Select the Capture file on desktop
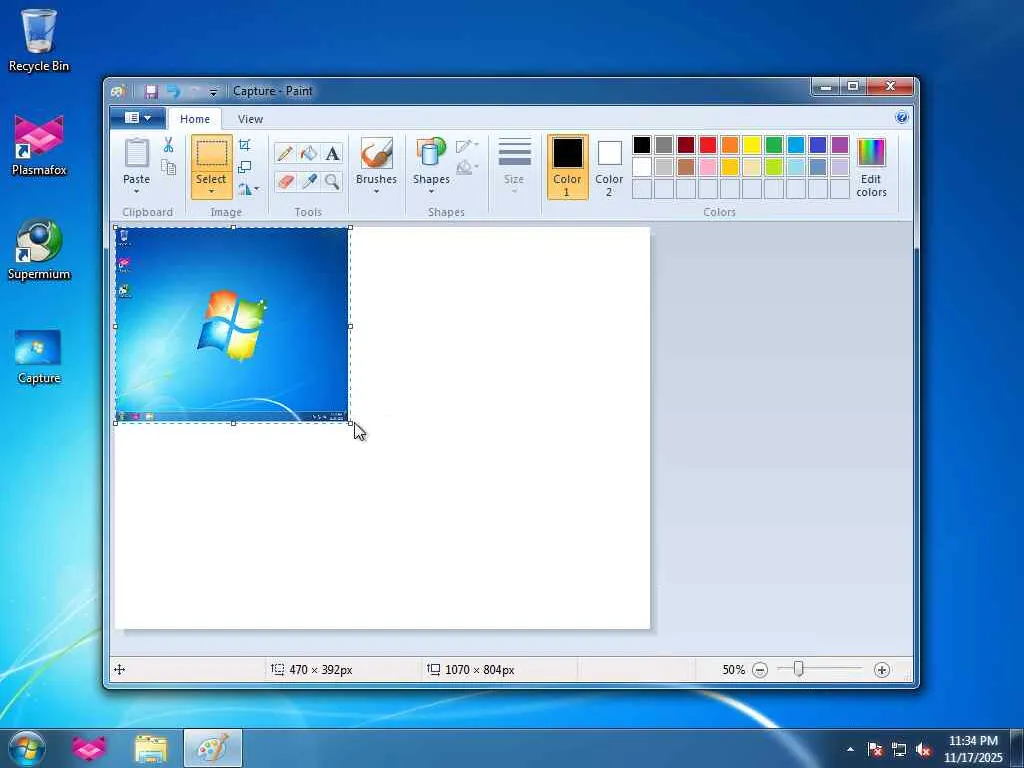 [x=39, y=357]
